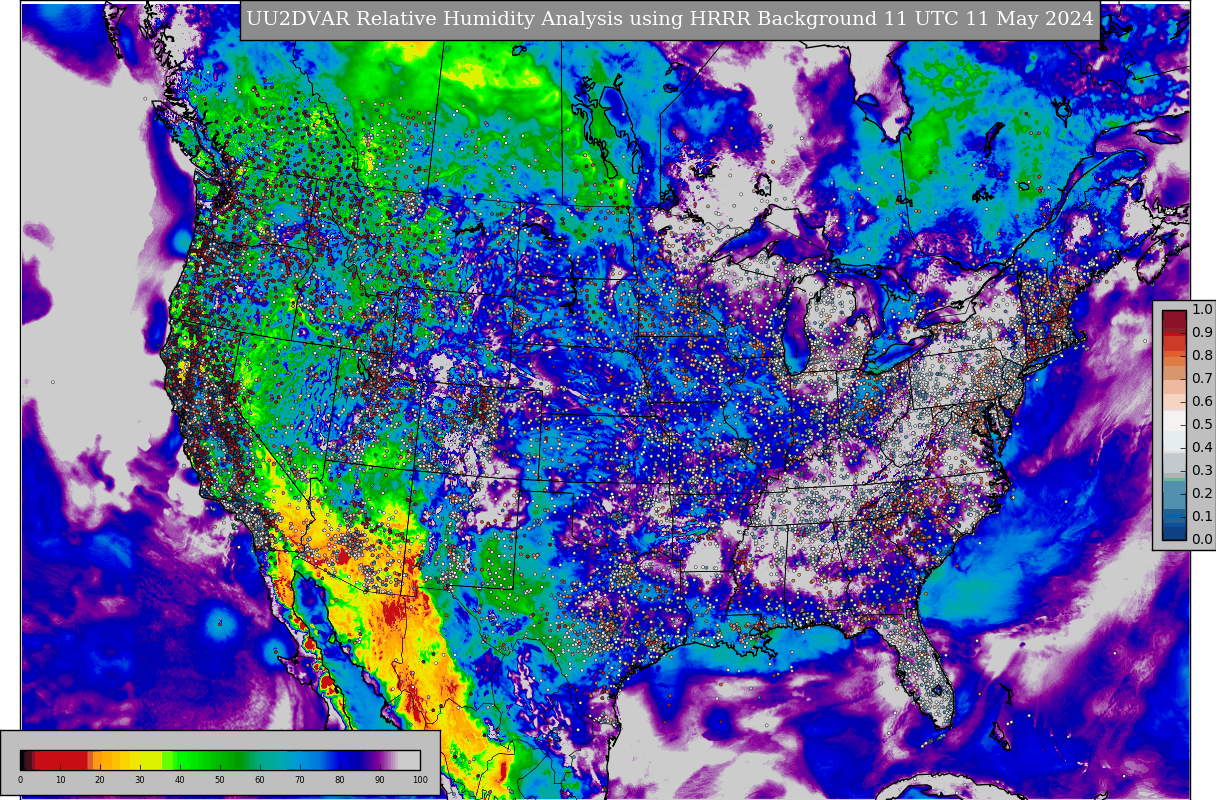Pick the dark red top swatch of right colorbar
Viewport: 1216px width, 800px height.
pyautogui.click(x=1174, y=318)
